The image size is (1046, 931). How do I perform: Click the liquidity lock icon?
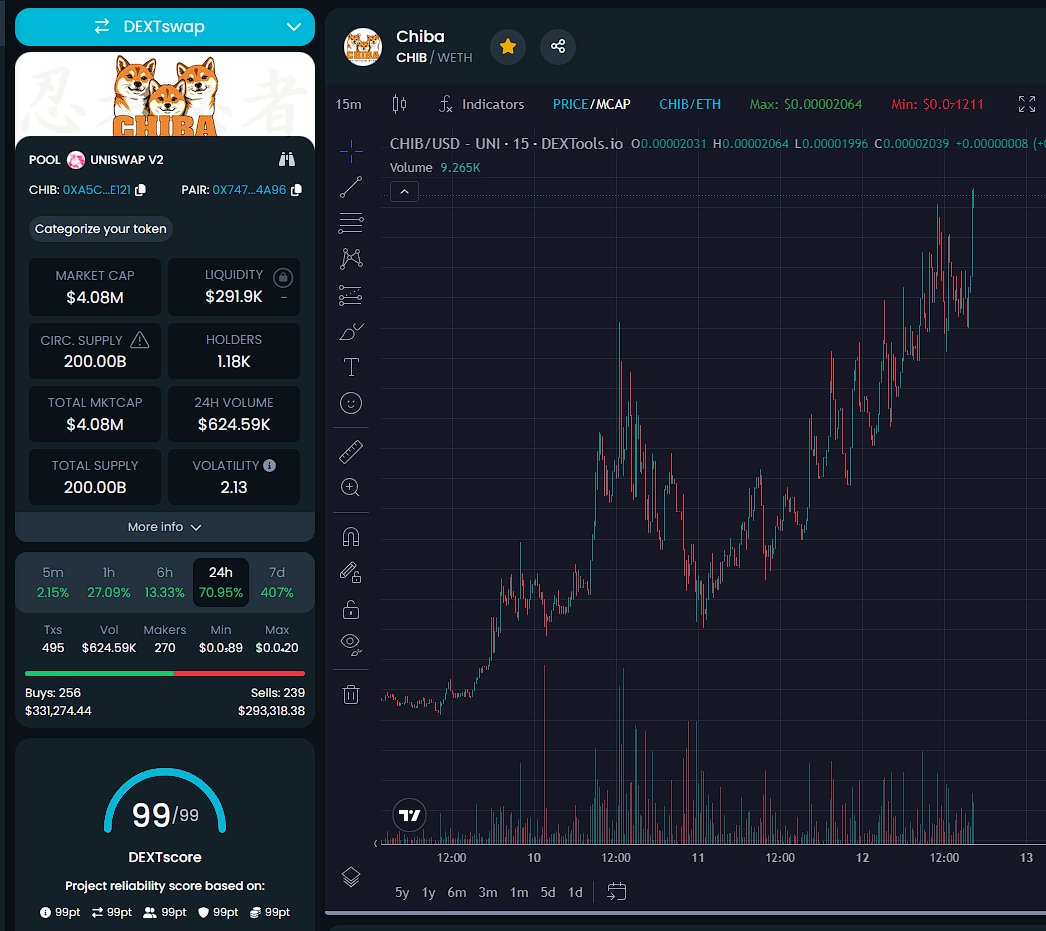283,277
